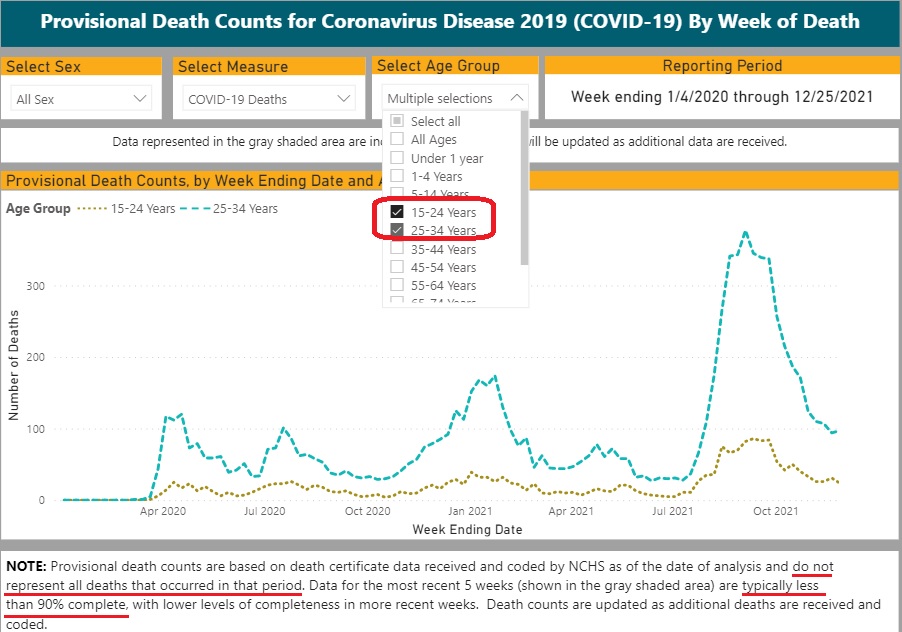902x632 pixels.
Task: Select the 55-64 Years checkbox
Action: [397, 285]
